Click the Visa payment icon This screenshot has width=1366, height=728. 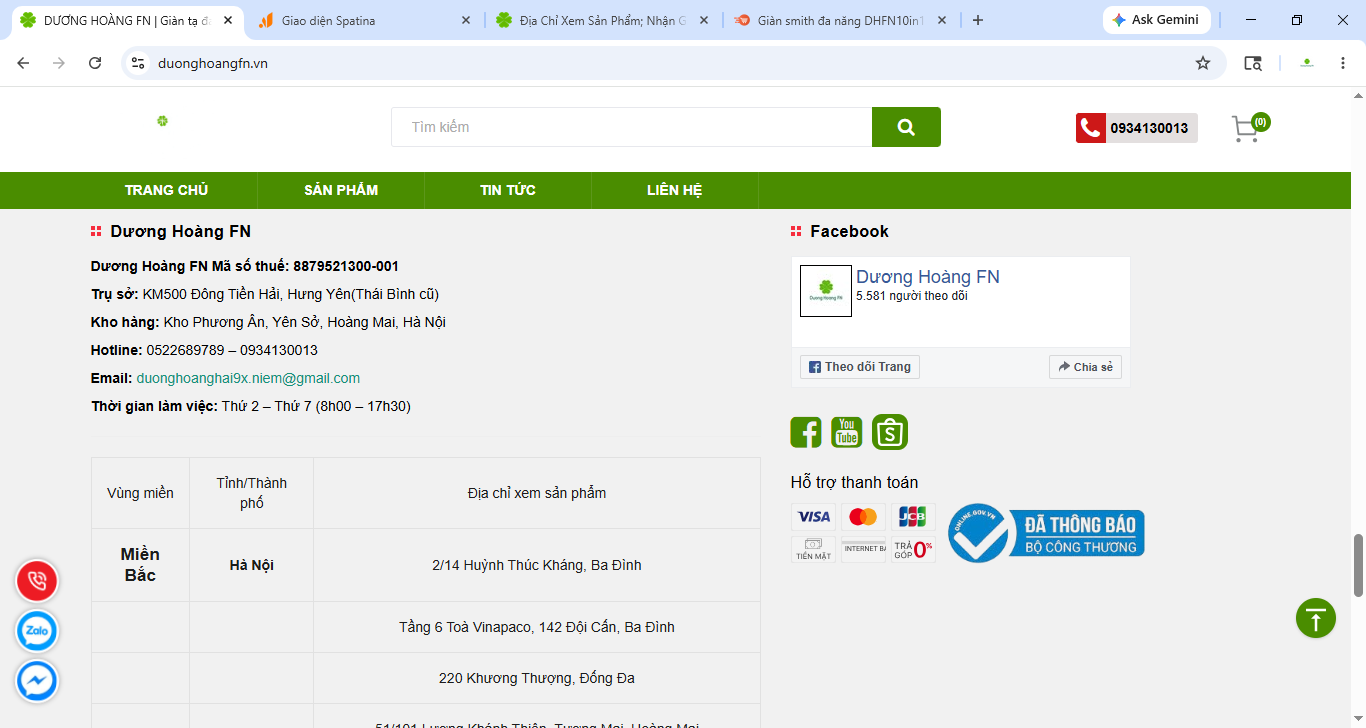(813, 517)
